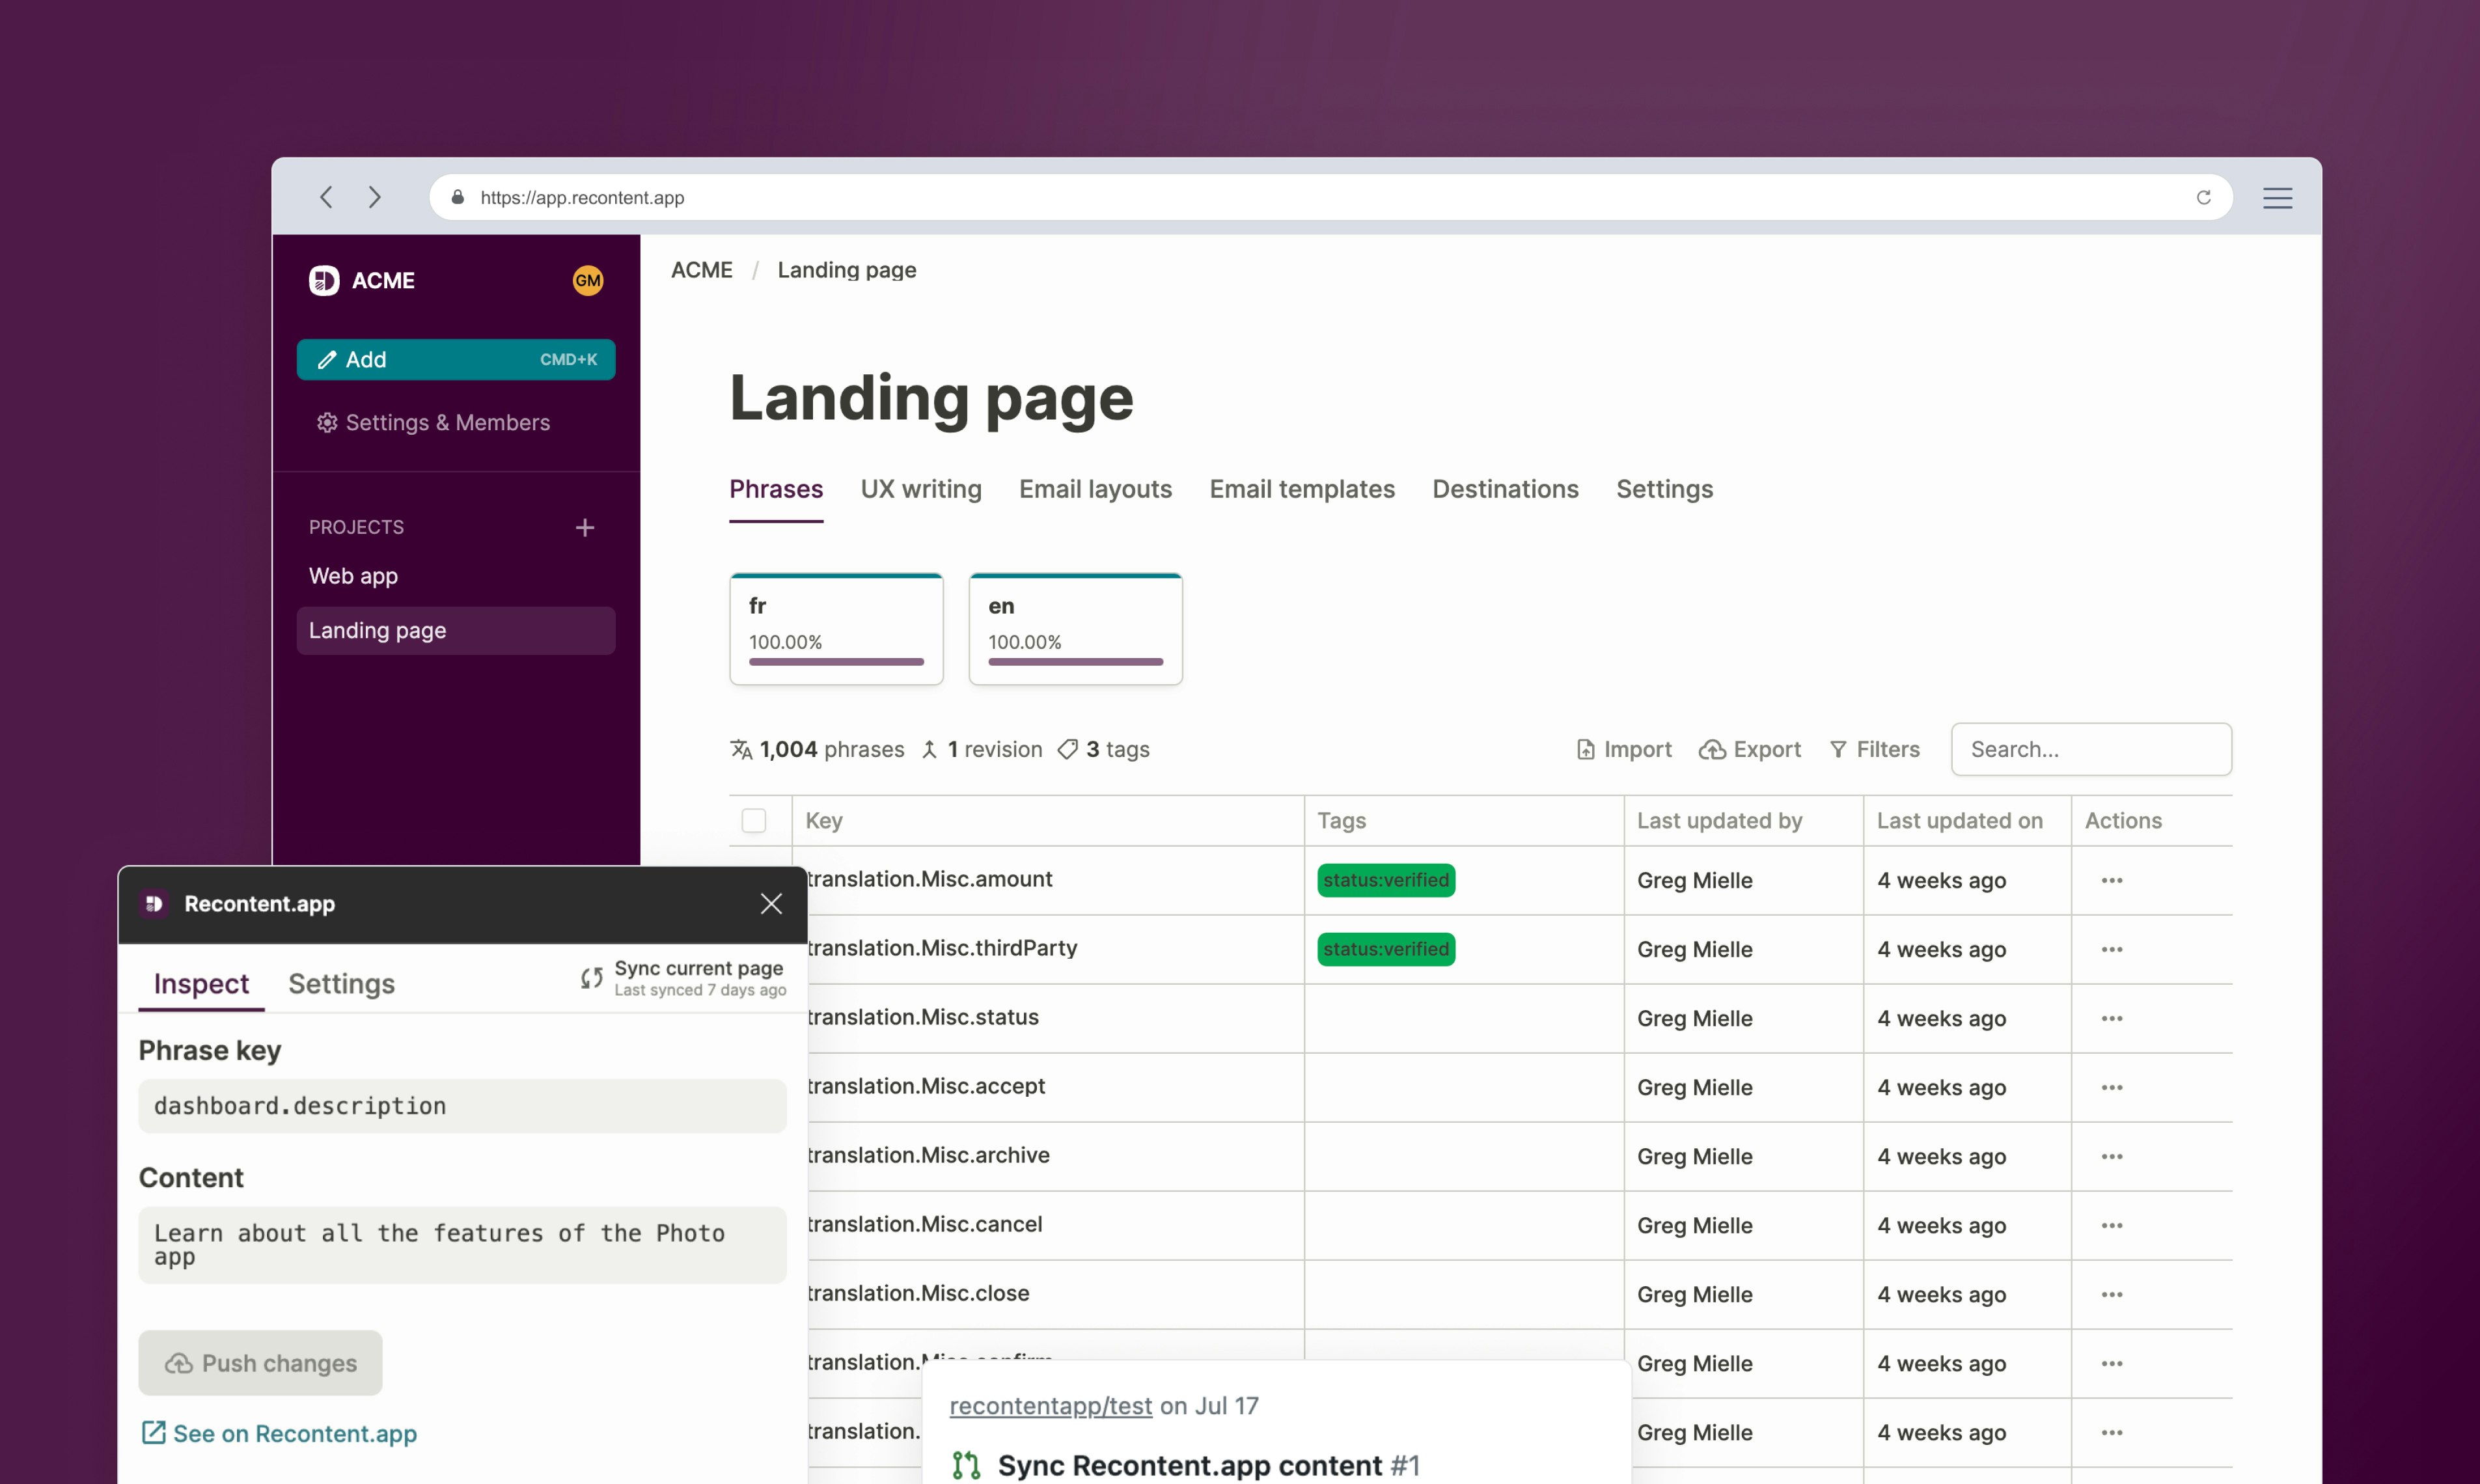Switch to Settings tab in Recontent panel

[341, 984]
